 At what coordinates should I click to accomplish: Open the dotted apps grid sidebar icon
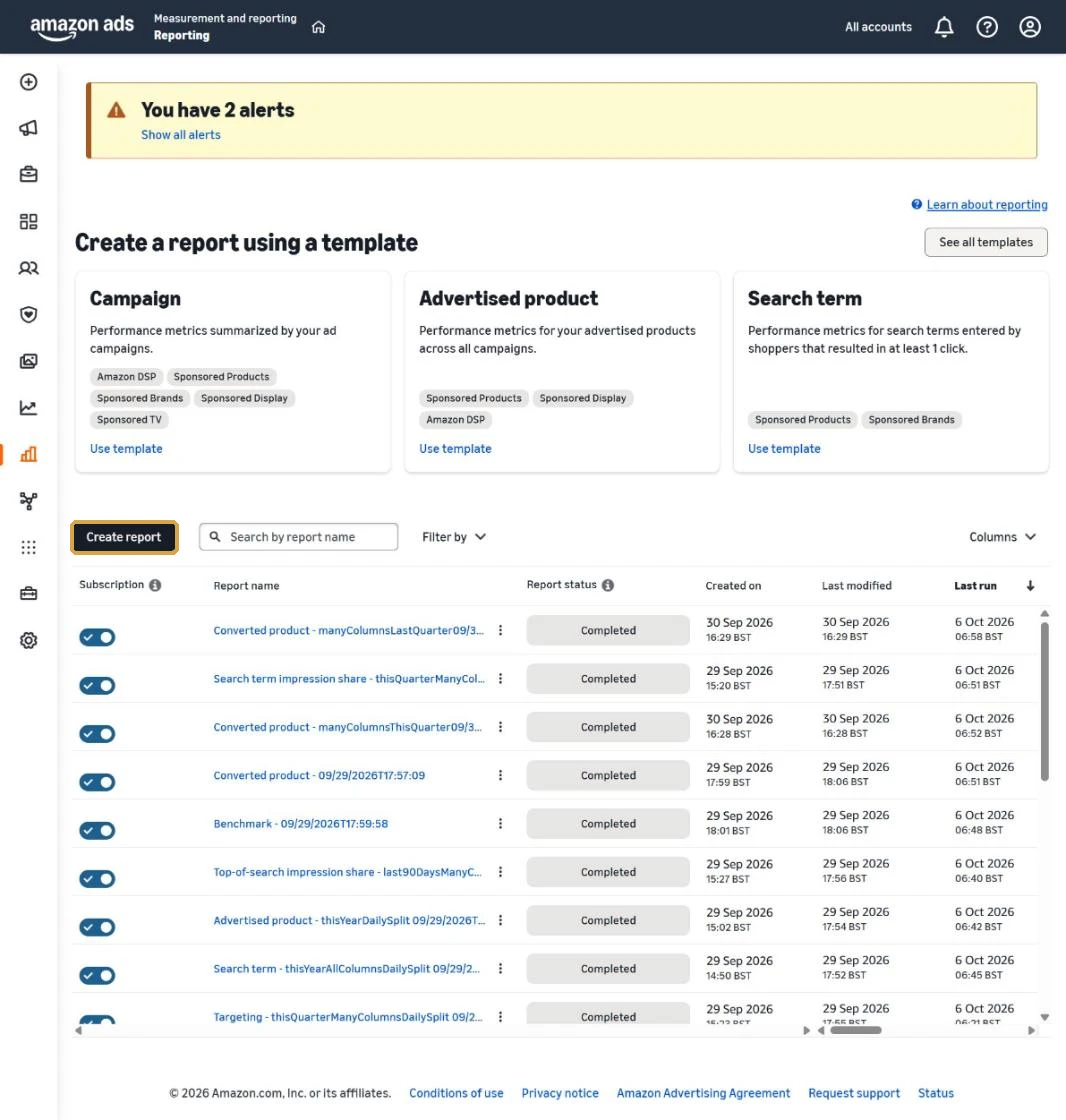click(29, 547)
